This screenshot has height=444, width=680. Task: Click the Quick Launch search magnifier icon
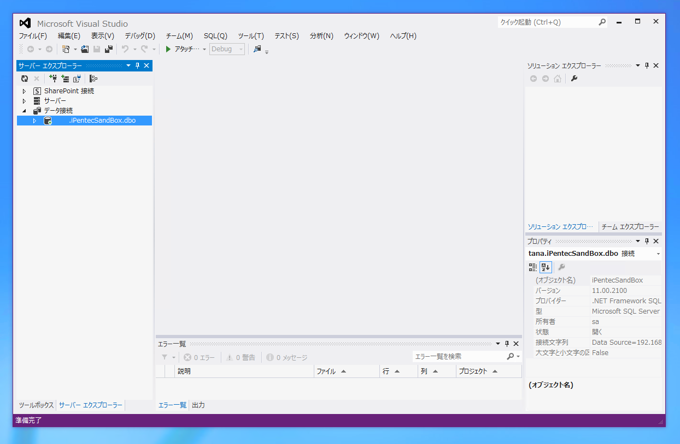coord(602,22)
